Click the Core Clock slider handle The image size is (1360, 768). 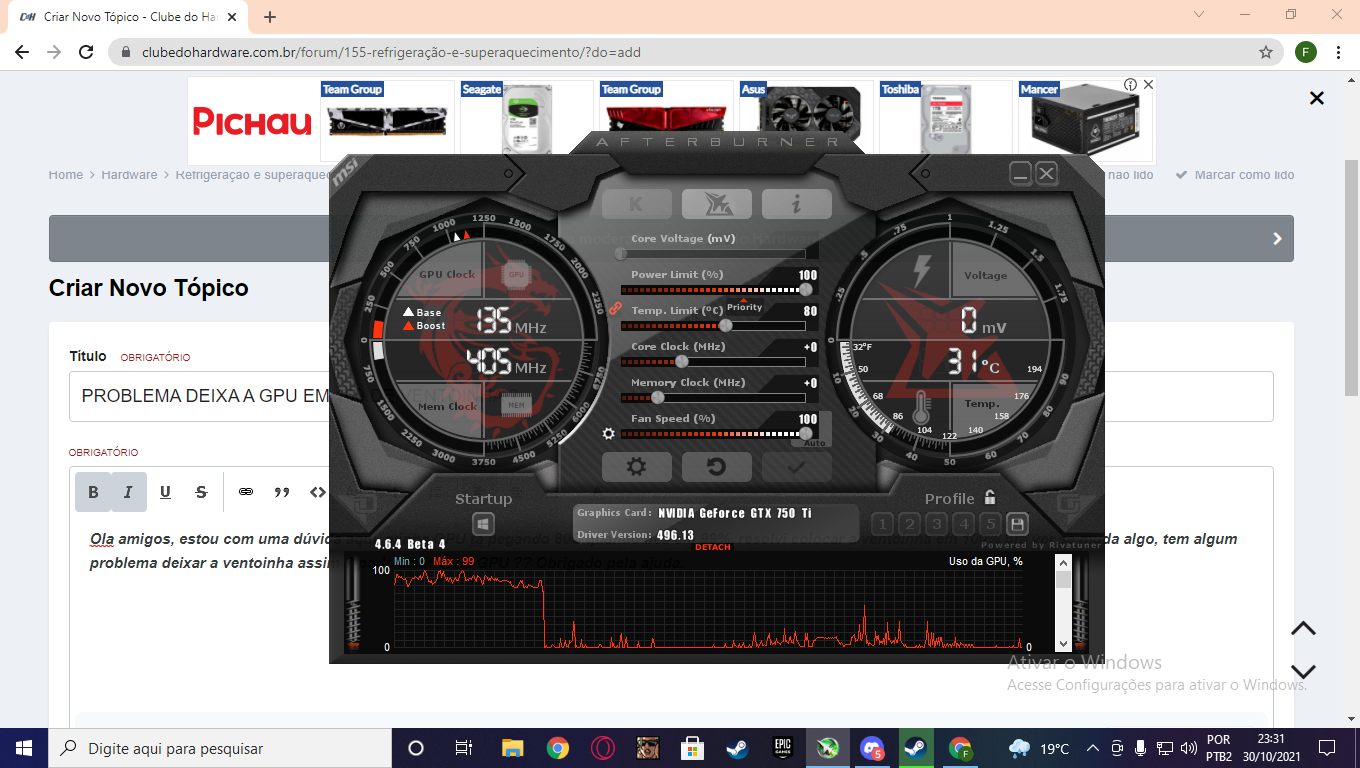[682, 361]
